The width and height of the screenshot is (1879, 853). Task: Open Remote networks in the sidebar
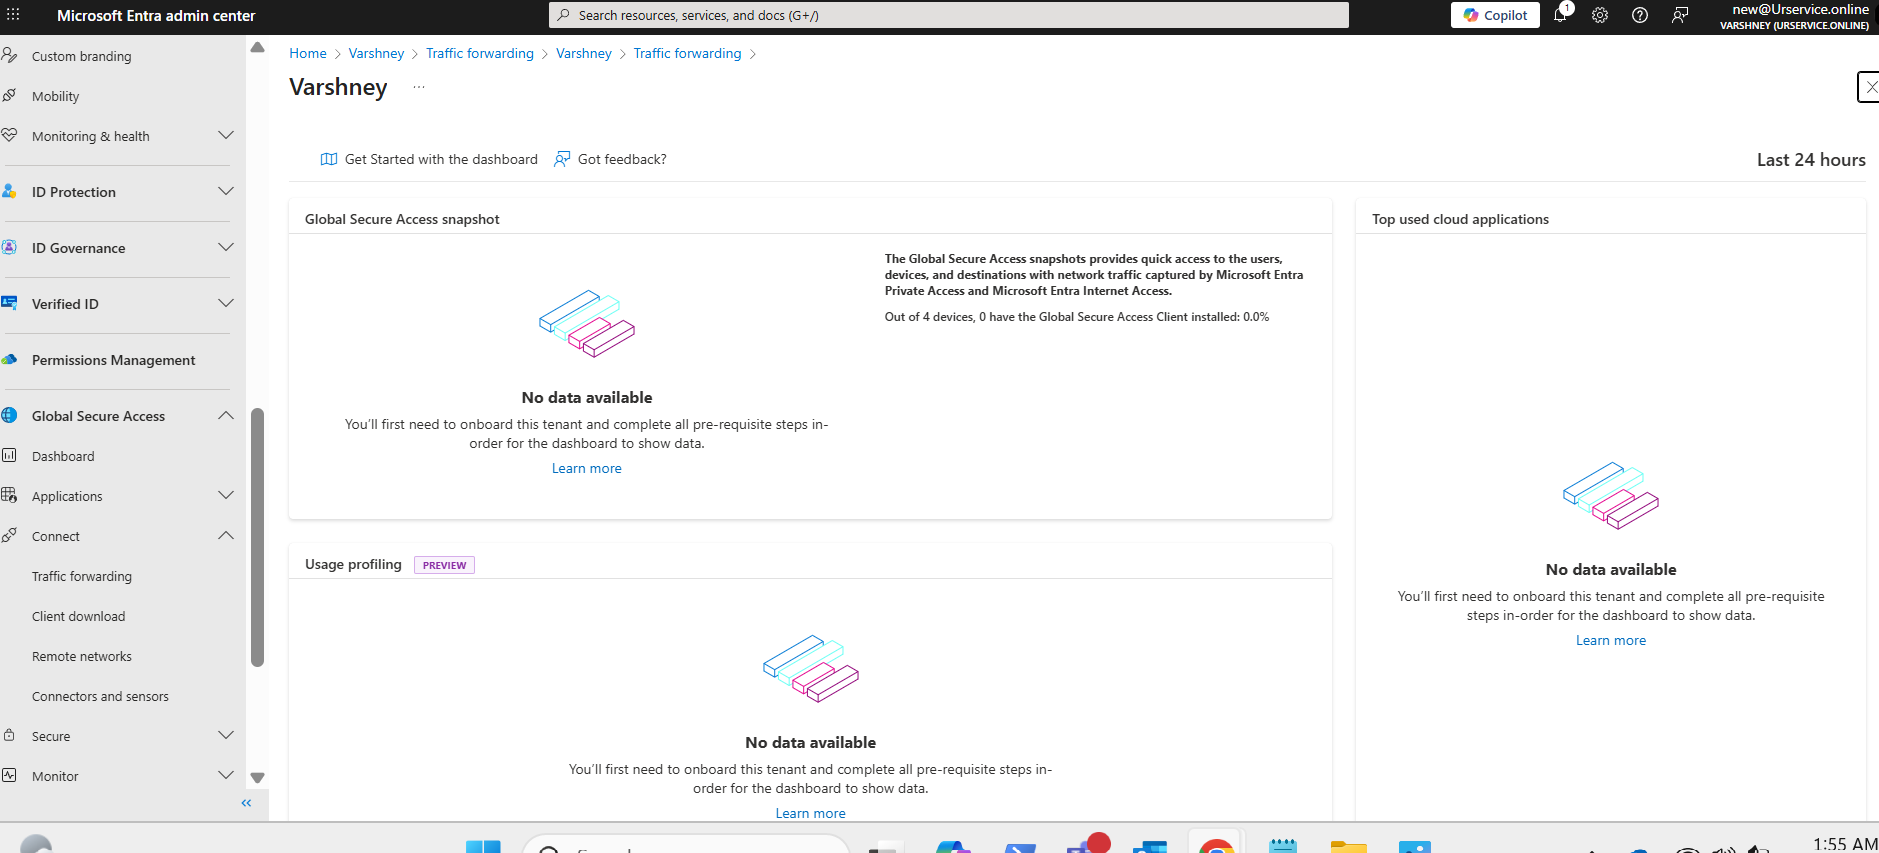[82, 656]
